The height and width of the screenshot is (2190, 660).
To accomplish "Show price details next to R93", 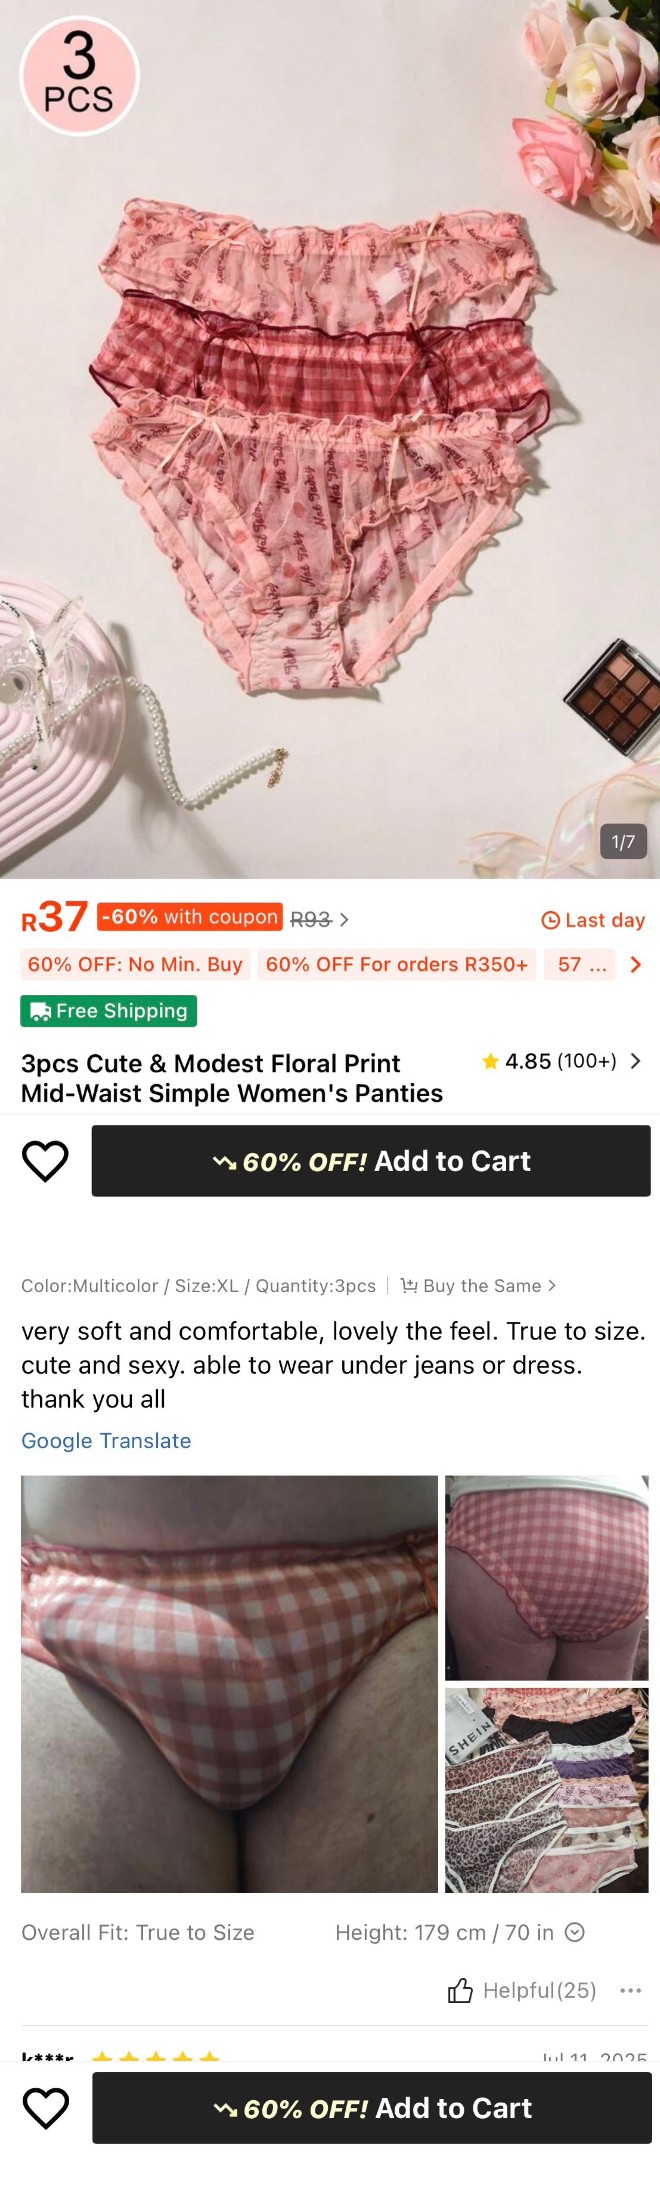I will tap(344, 920).
